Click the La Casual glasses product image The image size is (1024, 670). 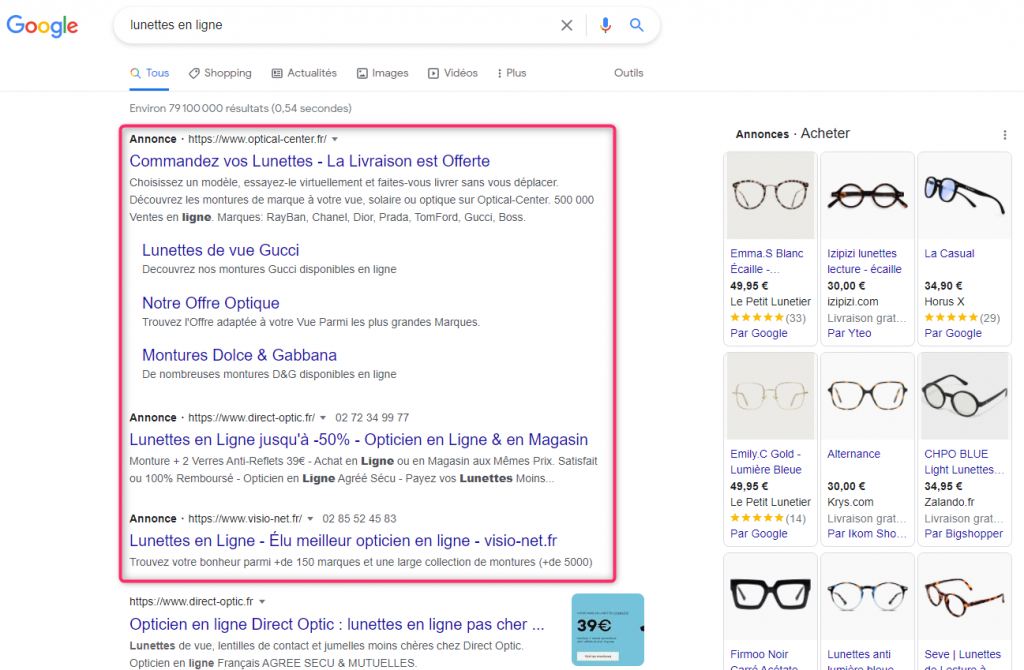coord(965,196)
